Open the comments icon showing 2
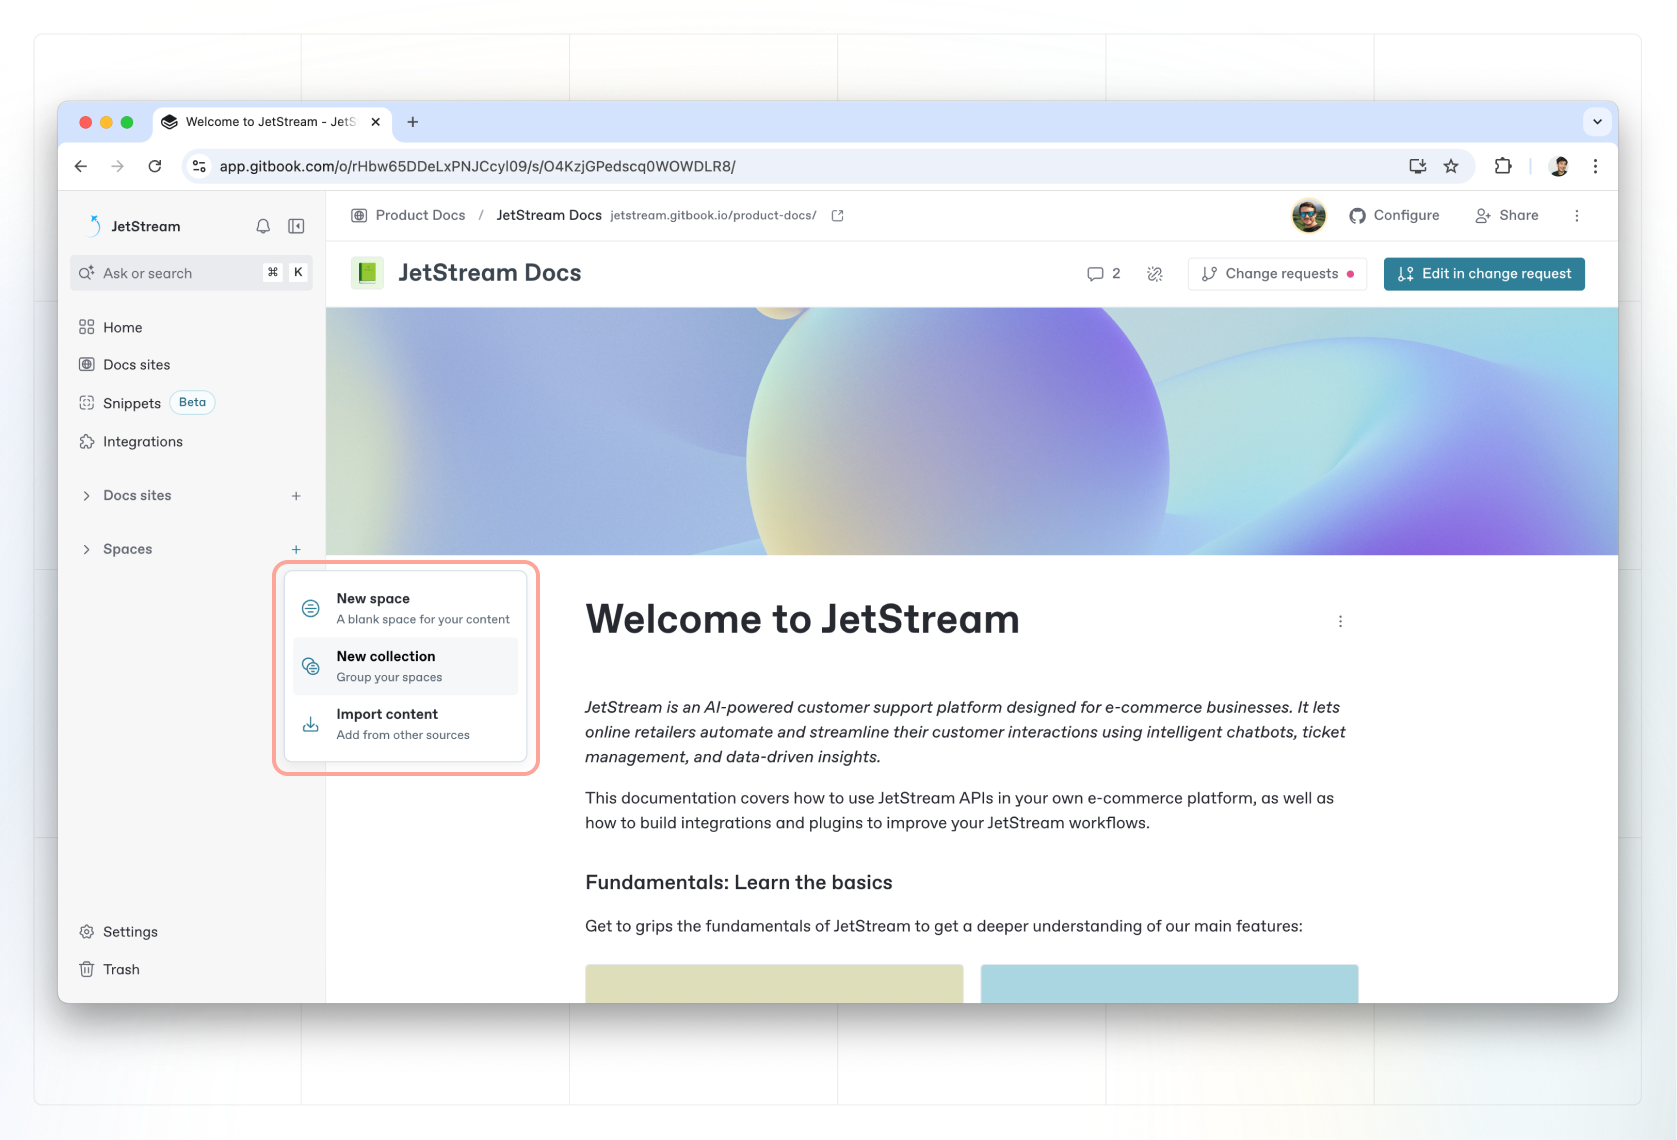 [x=1103, y=274]
